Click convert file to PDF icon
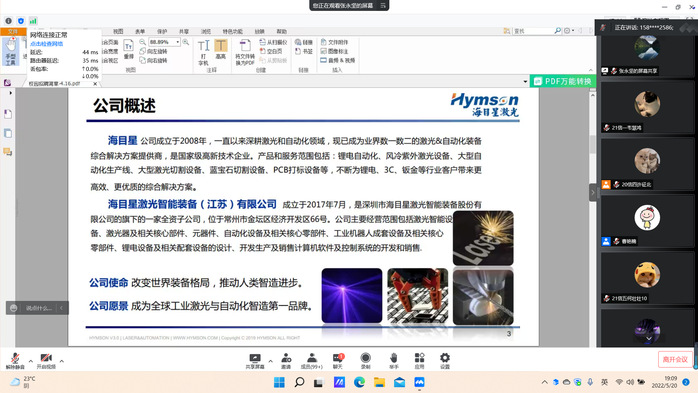698x393 pixels. tap(245, 52)
